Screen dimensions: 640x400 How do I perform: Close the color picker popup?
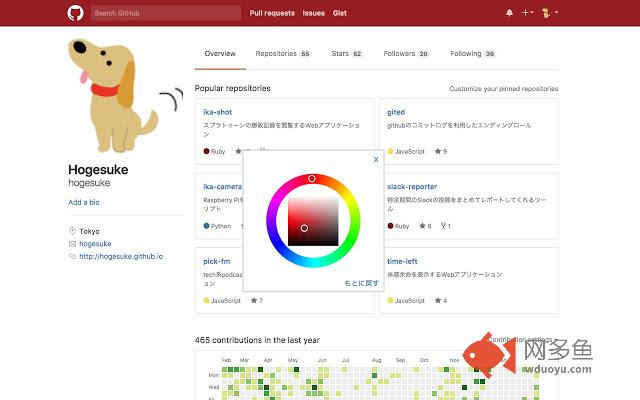pos(376,159)
